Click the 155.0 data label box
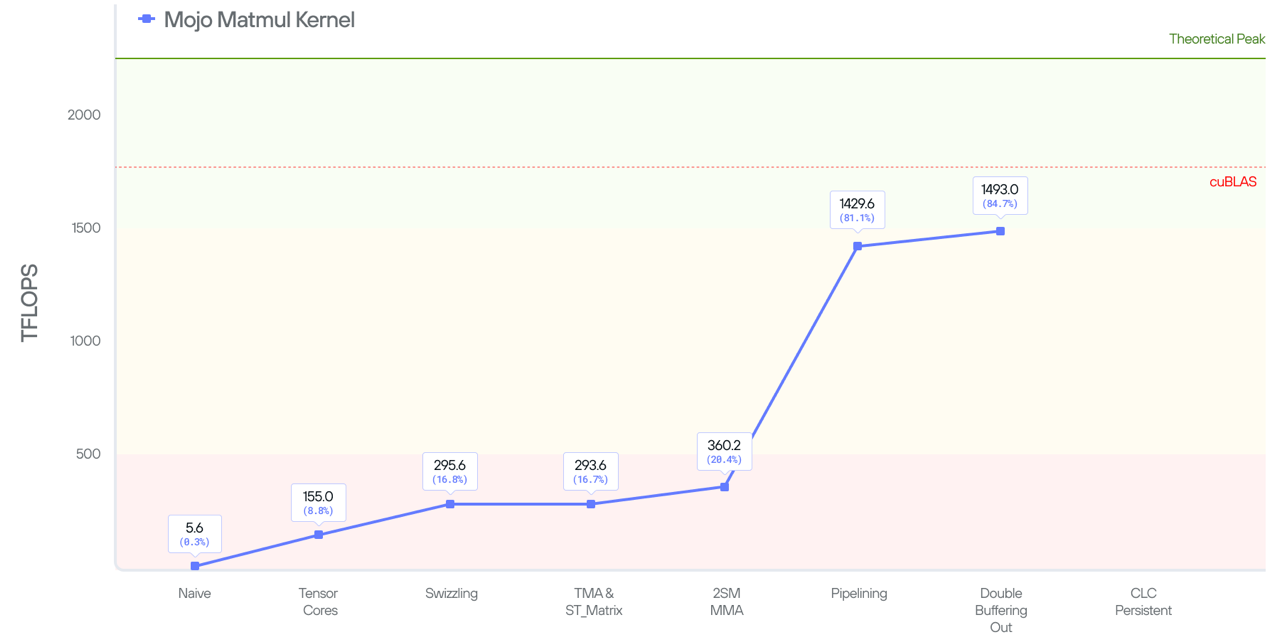 click(x=318, y=502)
